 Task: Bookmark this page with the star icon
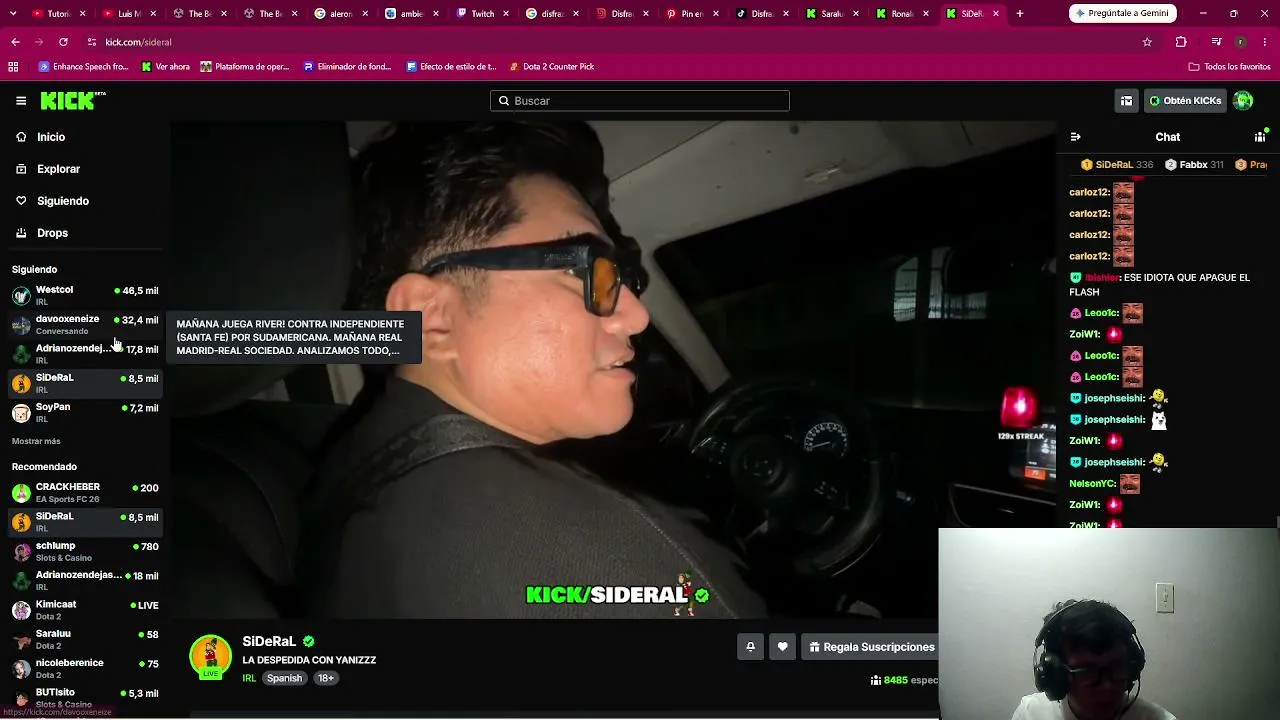click(x=1147, y=42)
